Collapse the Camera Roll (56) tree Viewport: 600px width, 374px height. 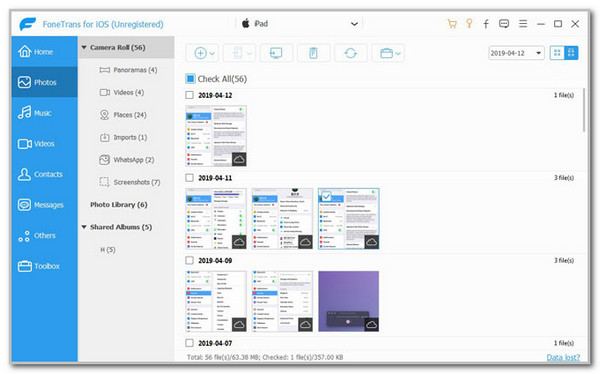click(84, 47)
